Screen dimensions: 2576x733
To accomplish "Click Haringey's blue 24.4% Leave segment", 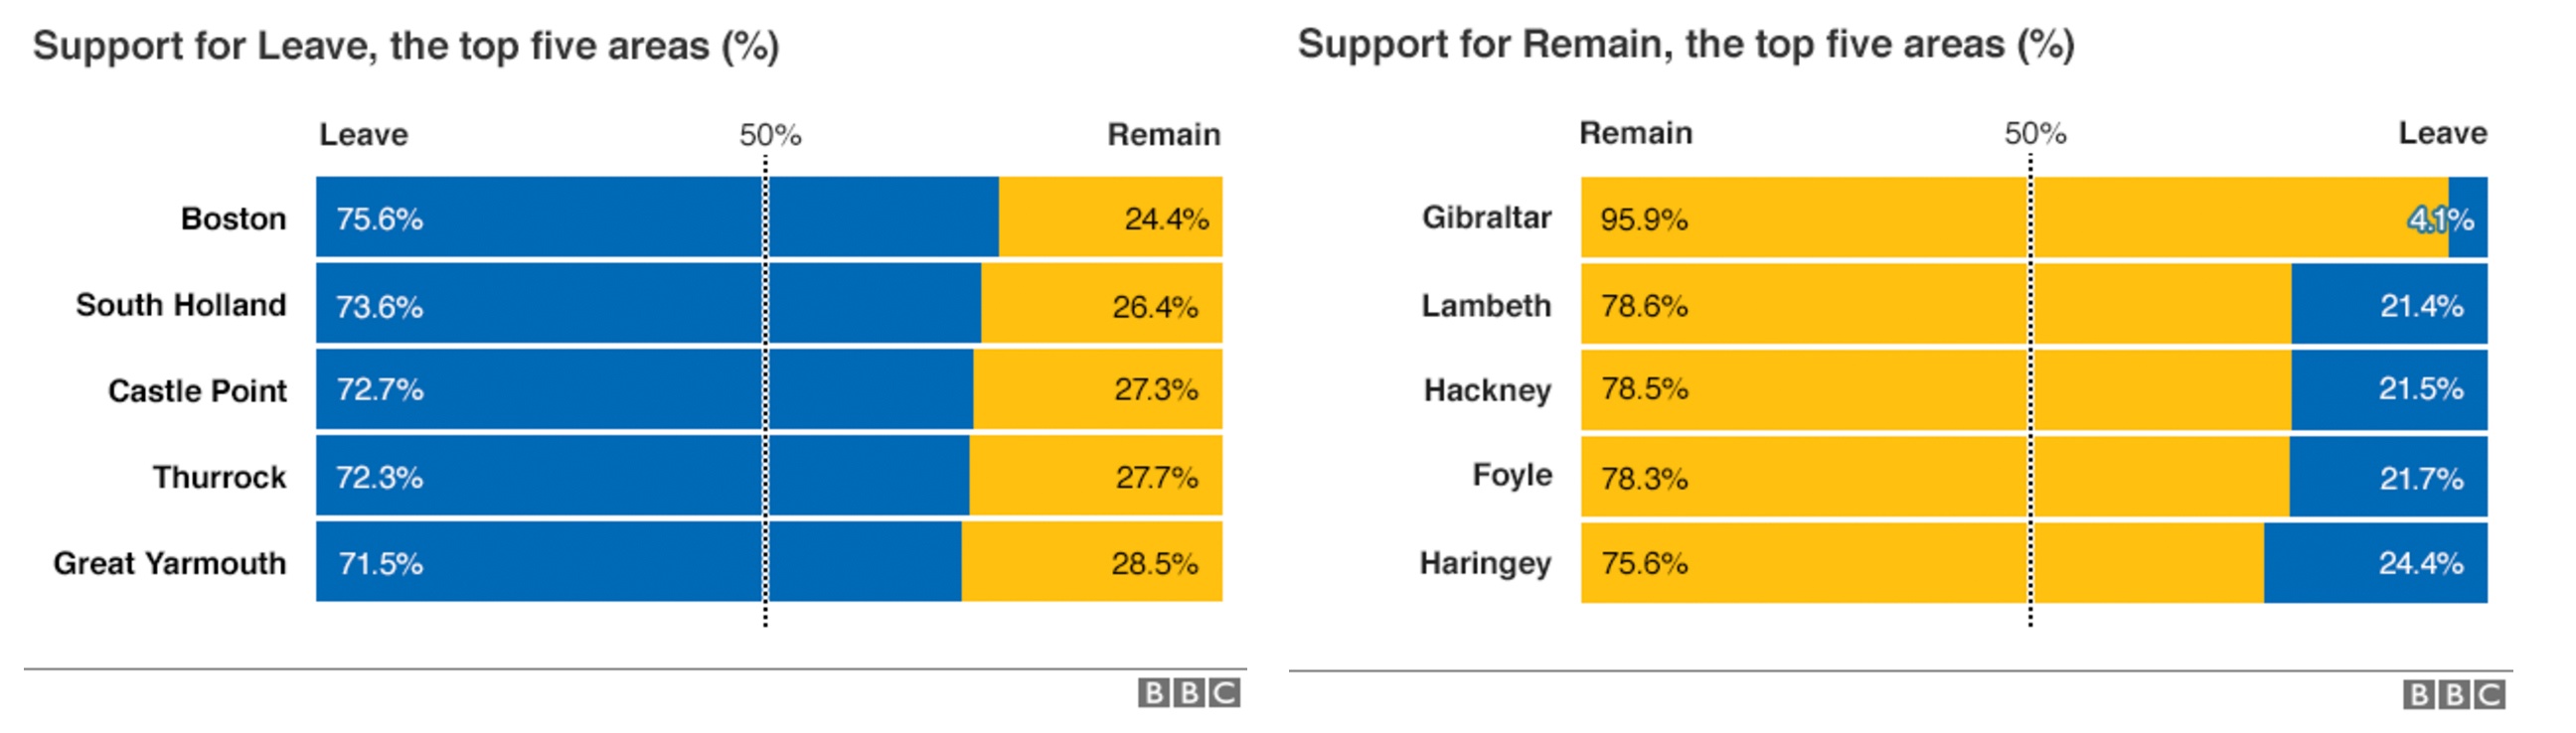I will point(2375,563).
